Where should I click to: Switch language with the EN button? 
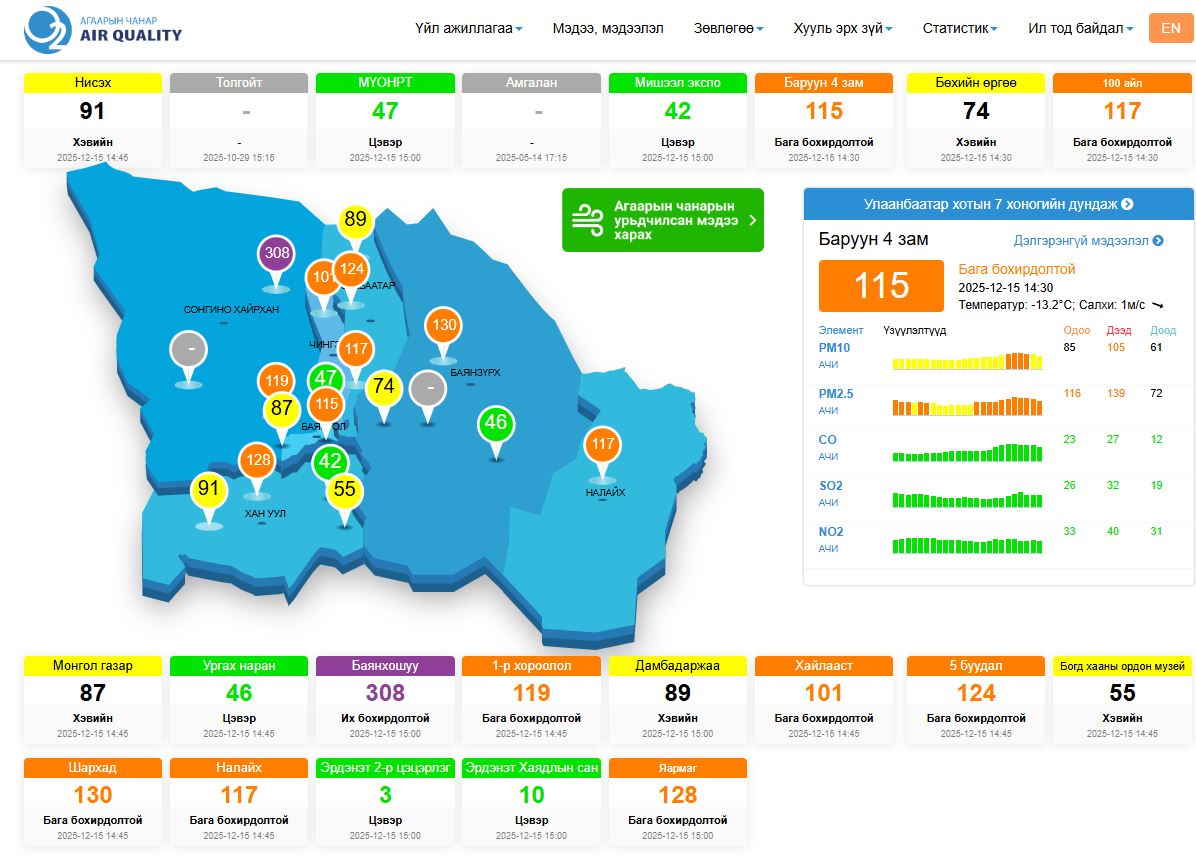(1170, 28)
